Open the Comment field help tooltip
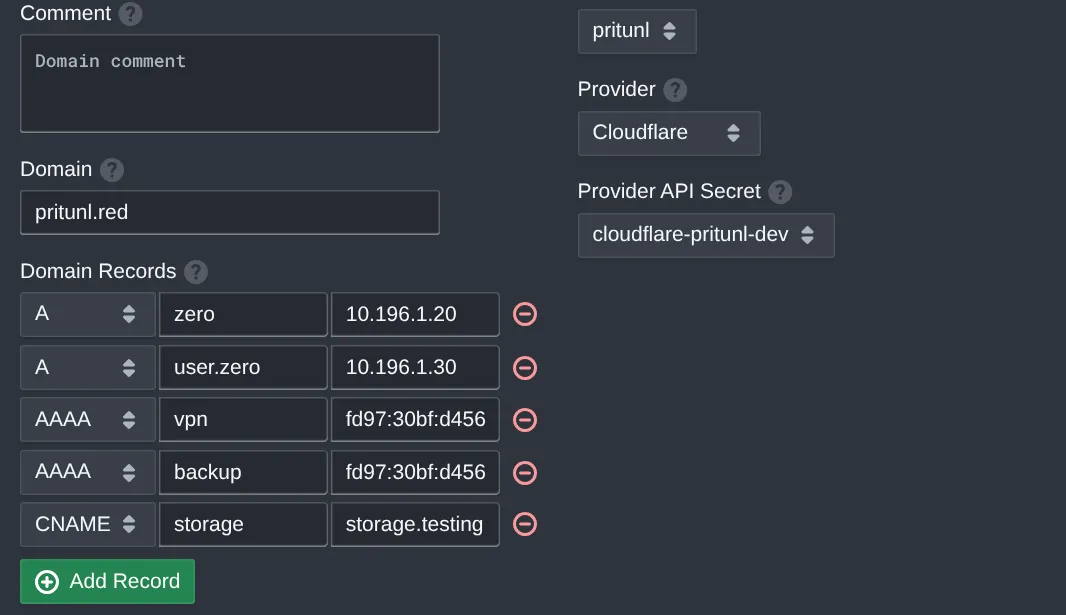 tap(129, 14)
